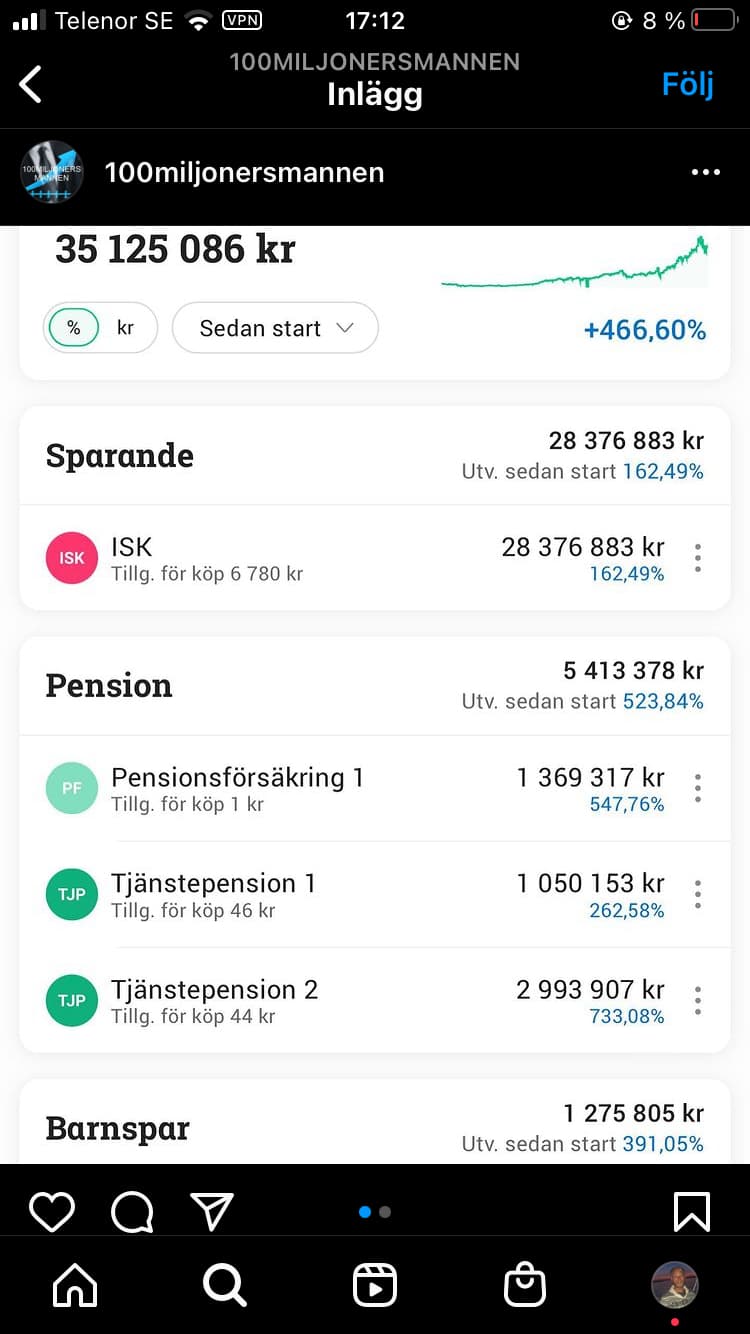Screen dimensions: 750x1334
Task: Open the Sedan start period dropdown
Action: pyautogui.click(x=275, y=328)
